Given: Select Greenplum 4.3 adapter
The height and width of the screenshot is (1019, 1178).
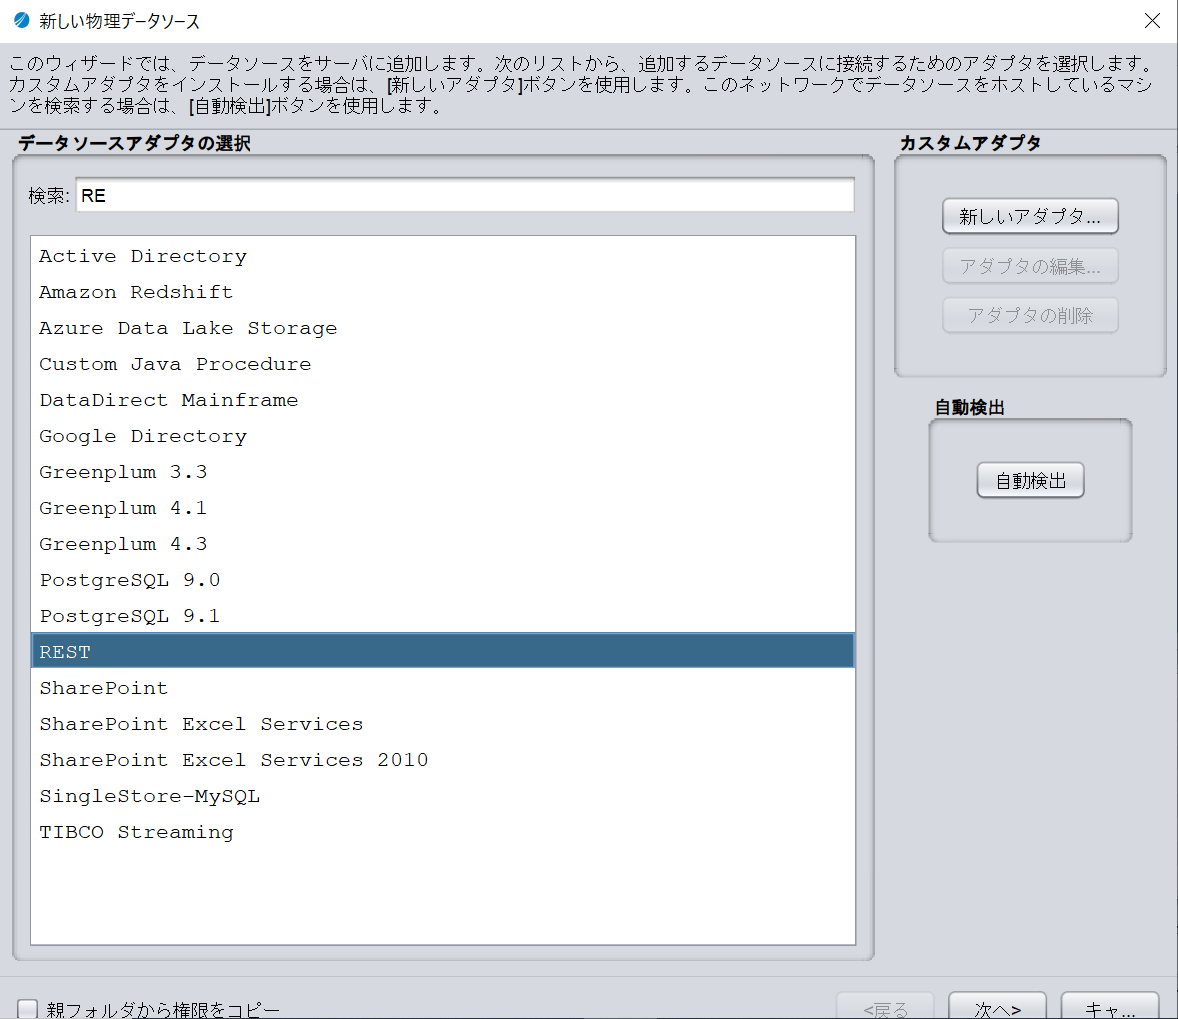Looking at the screenshot, I should (x=443, y=545).
